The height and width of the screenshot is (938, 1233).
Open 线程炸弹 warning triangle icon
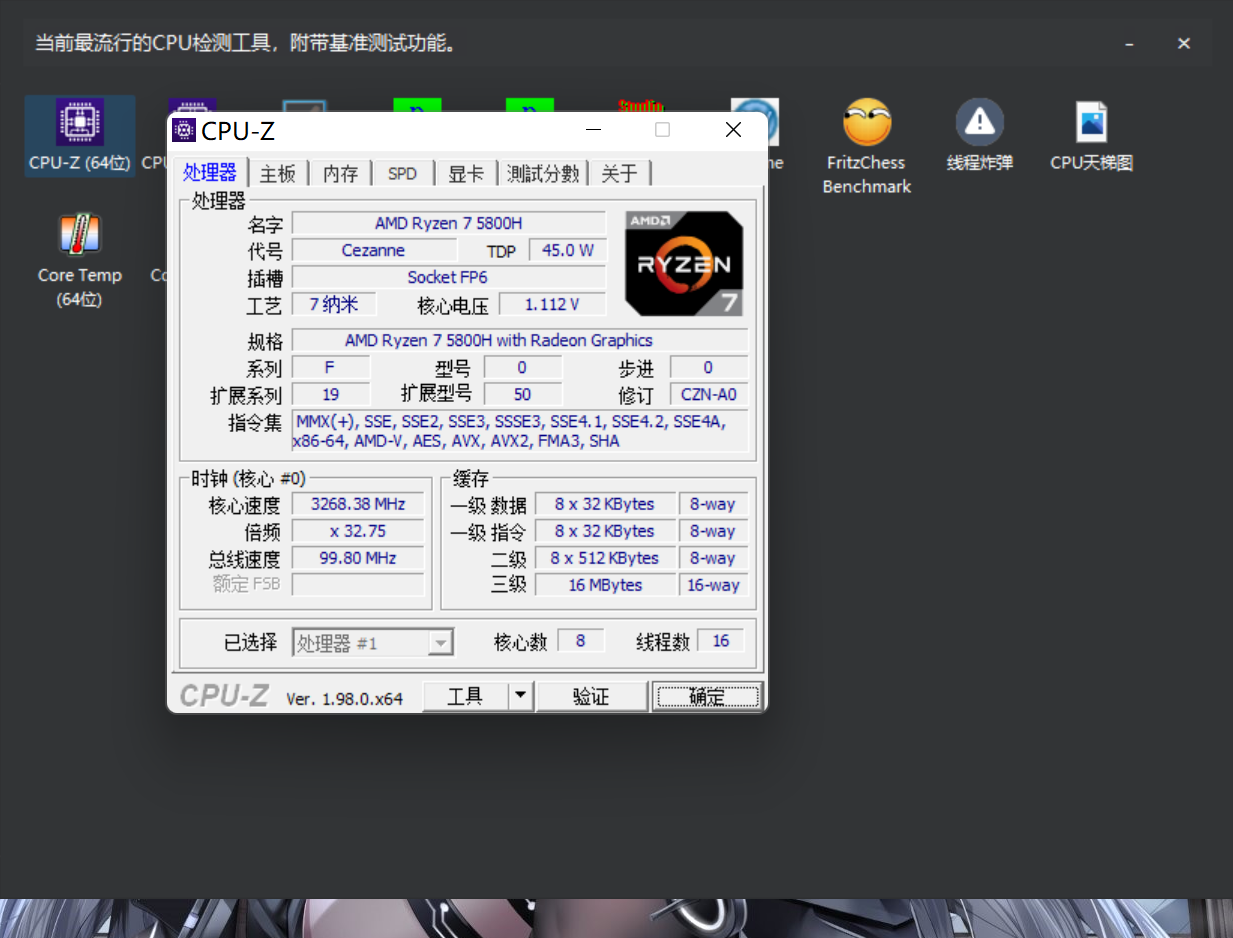980,123
